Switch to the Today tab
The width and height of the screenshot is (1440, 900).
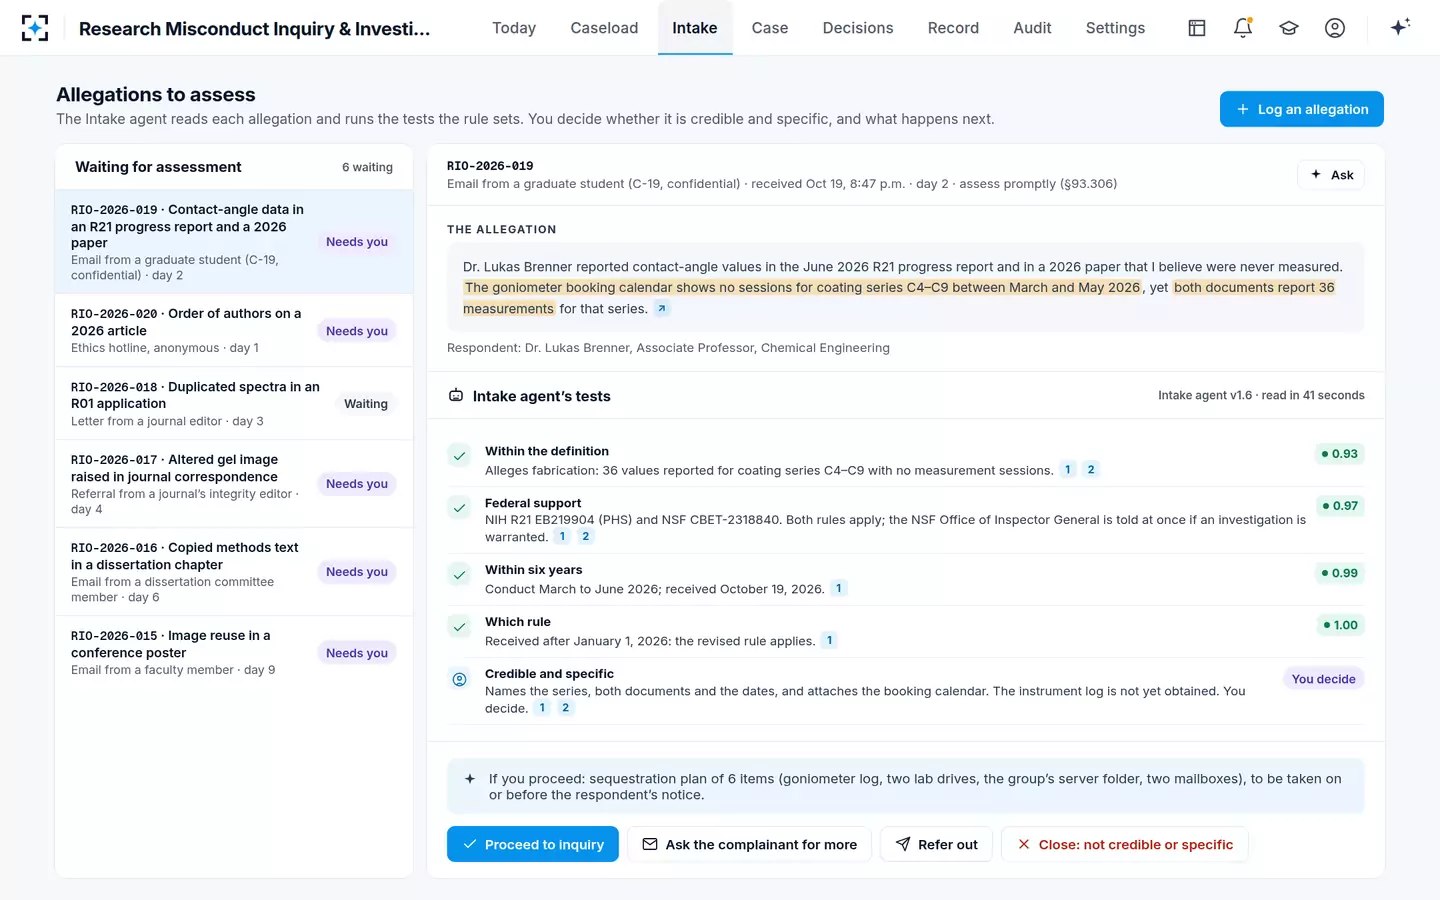tap(514, 28)
